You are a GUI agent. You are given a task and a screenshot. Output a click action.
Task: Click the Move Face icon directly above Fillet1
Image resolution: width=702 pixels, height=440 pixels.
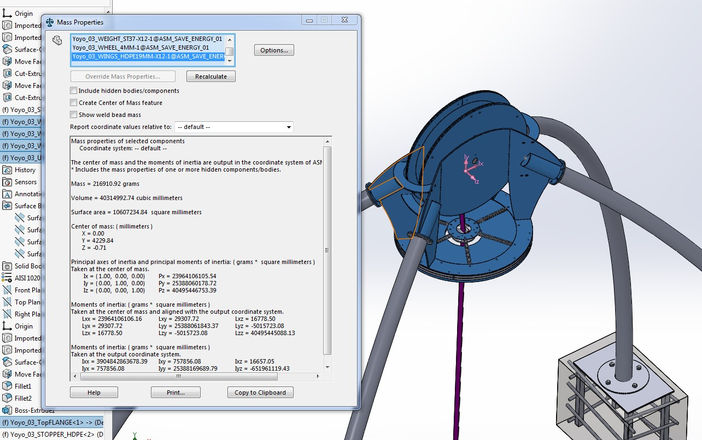tap(7, 374)
